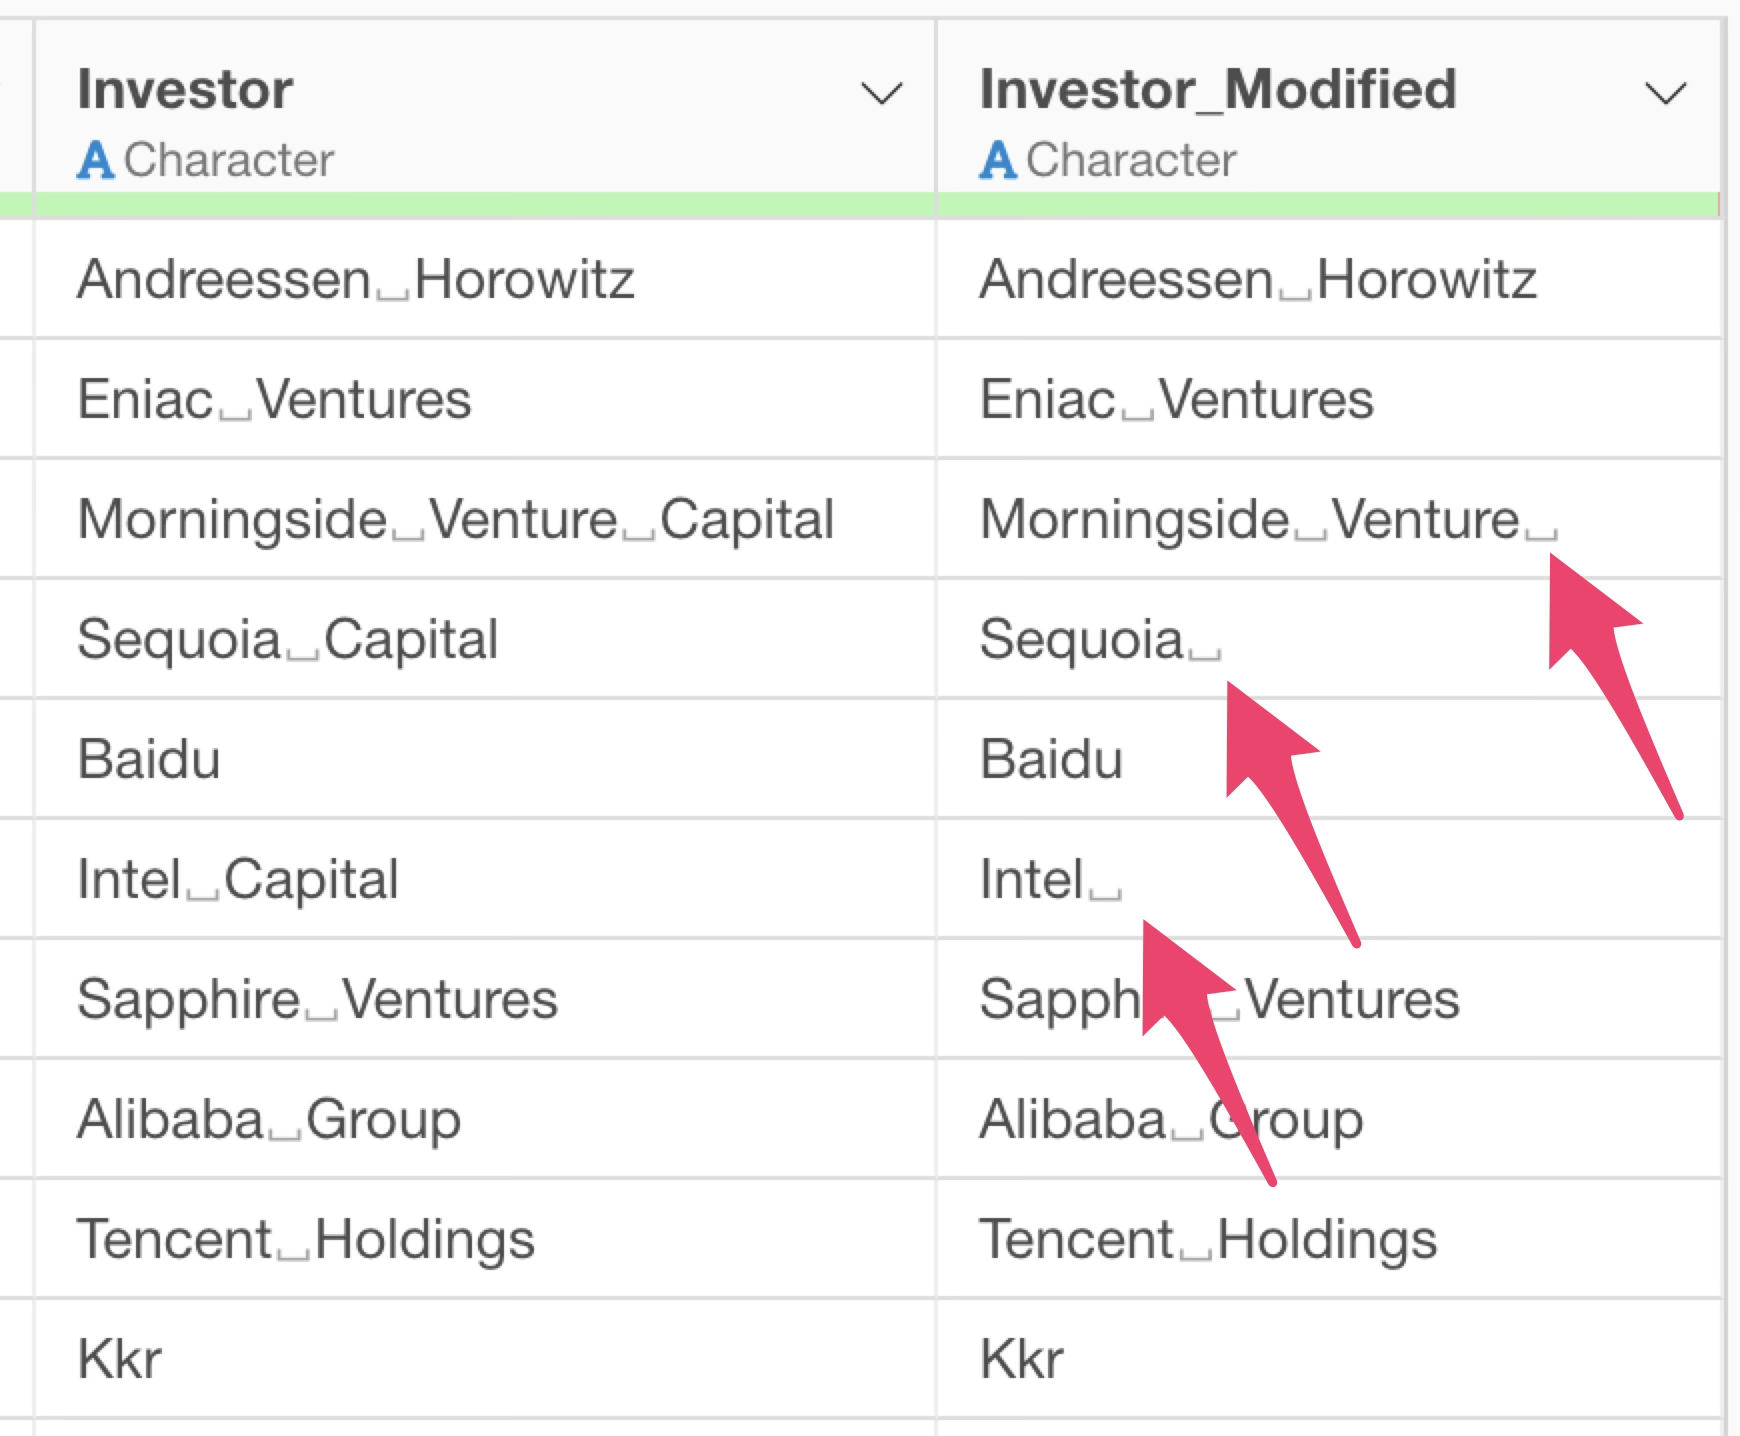The height and width of the screenshot is (1436, 1740).
Task: Open the Investor column dropdown menu
Action: click(x=881, y=94)
